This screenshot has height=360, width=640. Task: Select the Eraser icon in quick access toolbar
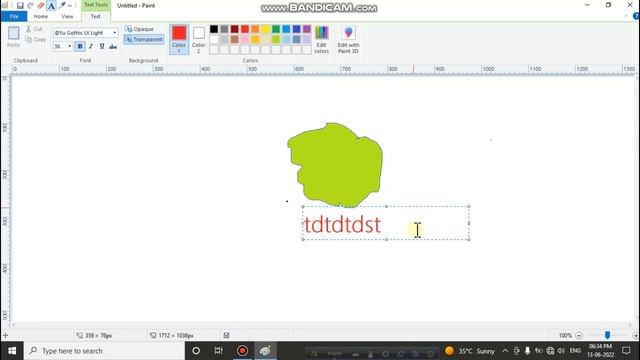coord(41,6)
